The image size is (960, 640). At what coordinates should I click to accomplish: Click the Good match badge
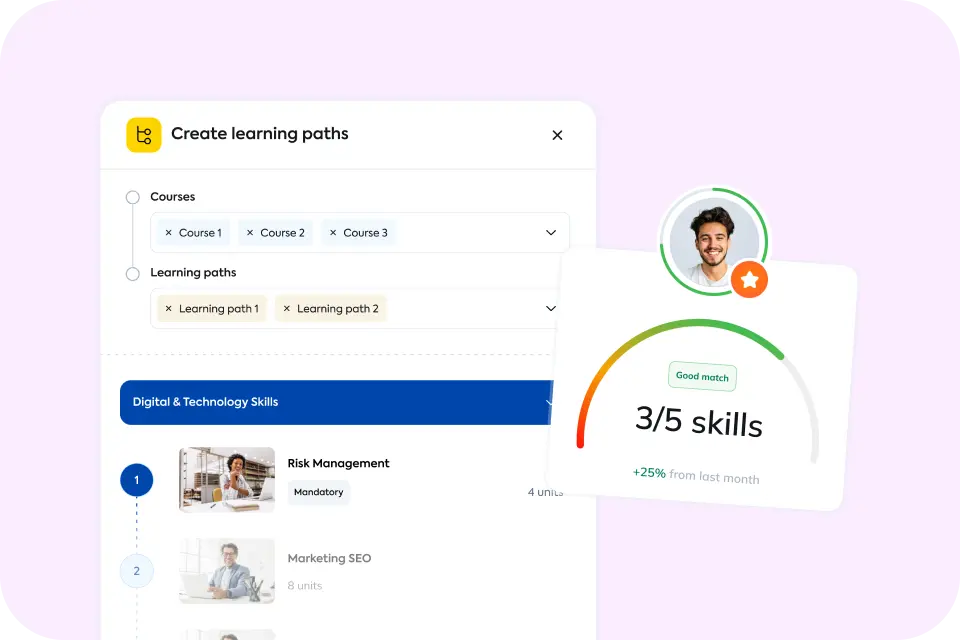tap(702, 377)
